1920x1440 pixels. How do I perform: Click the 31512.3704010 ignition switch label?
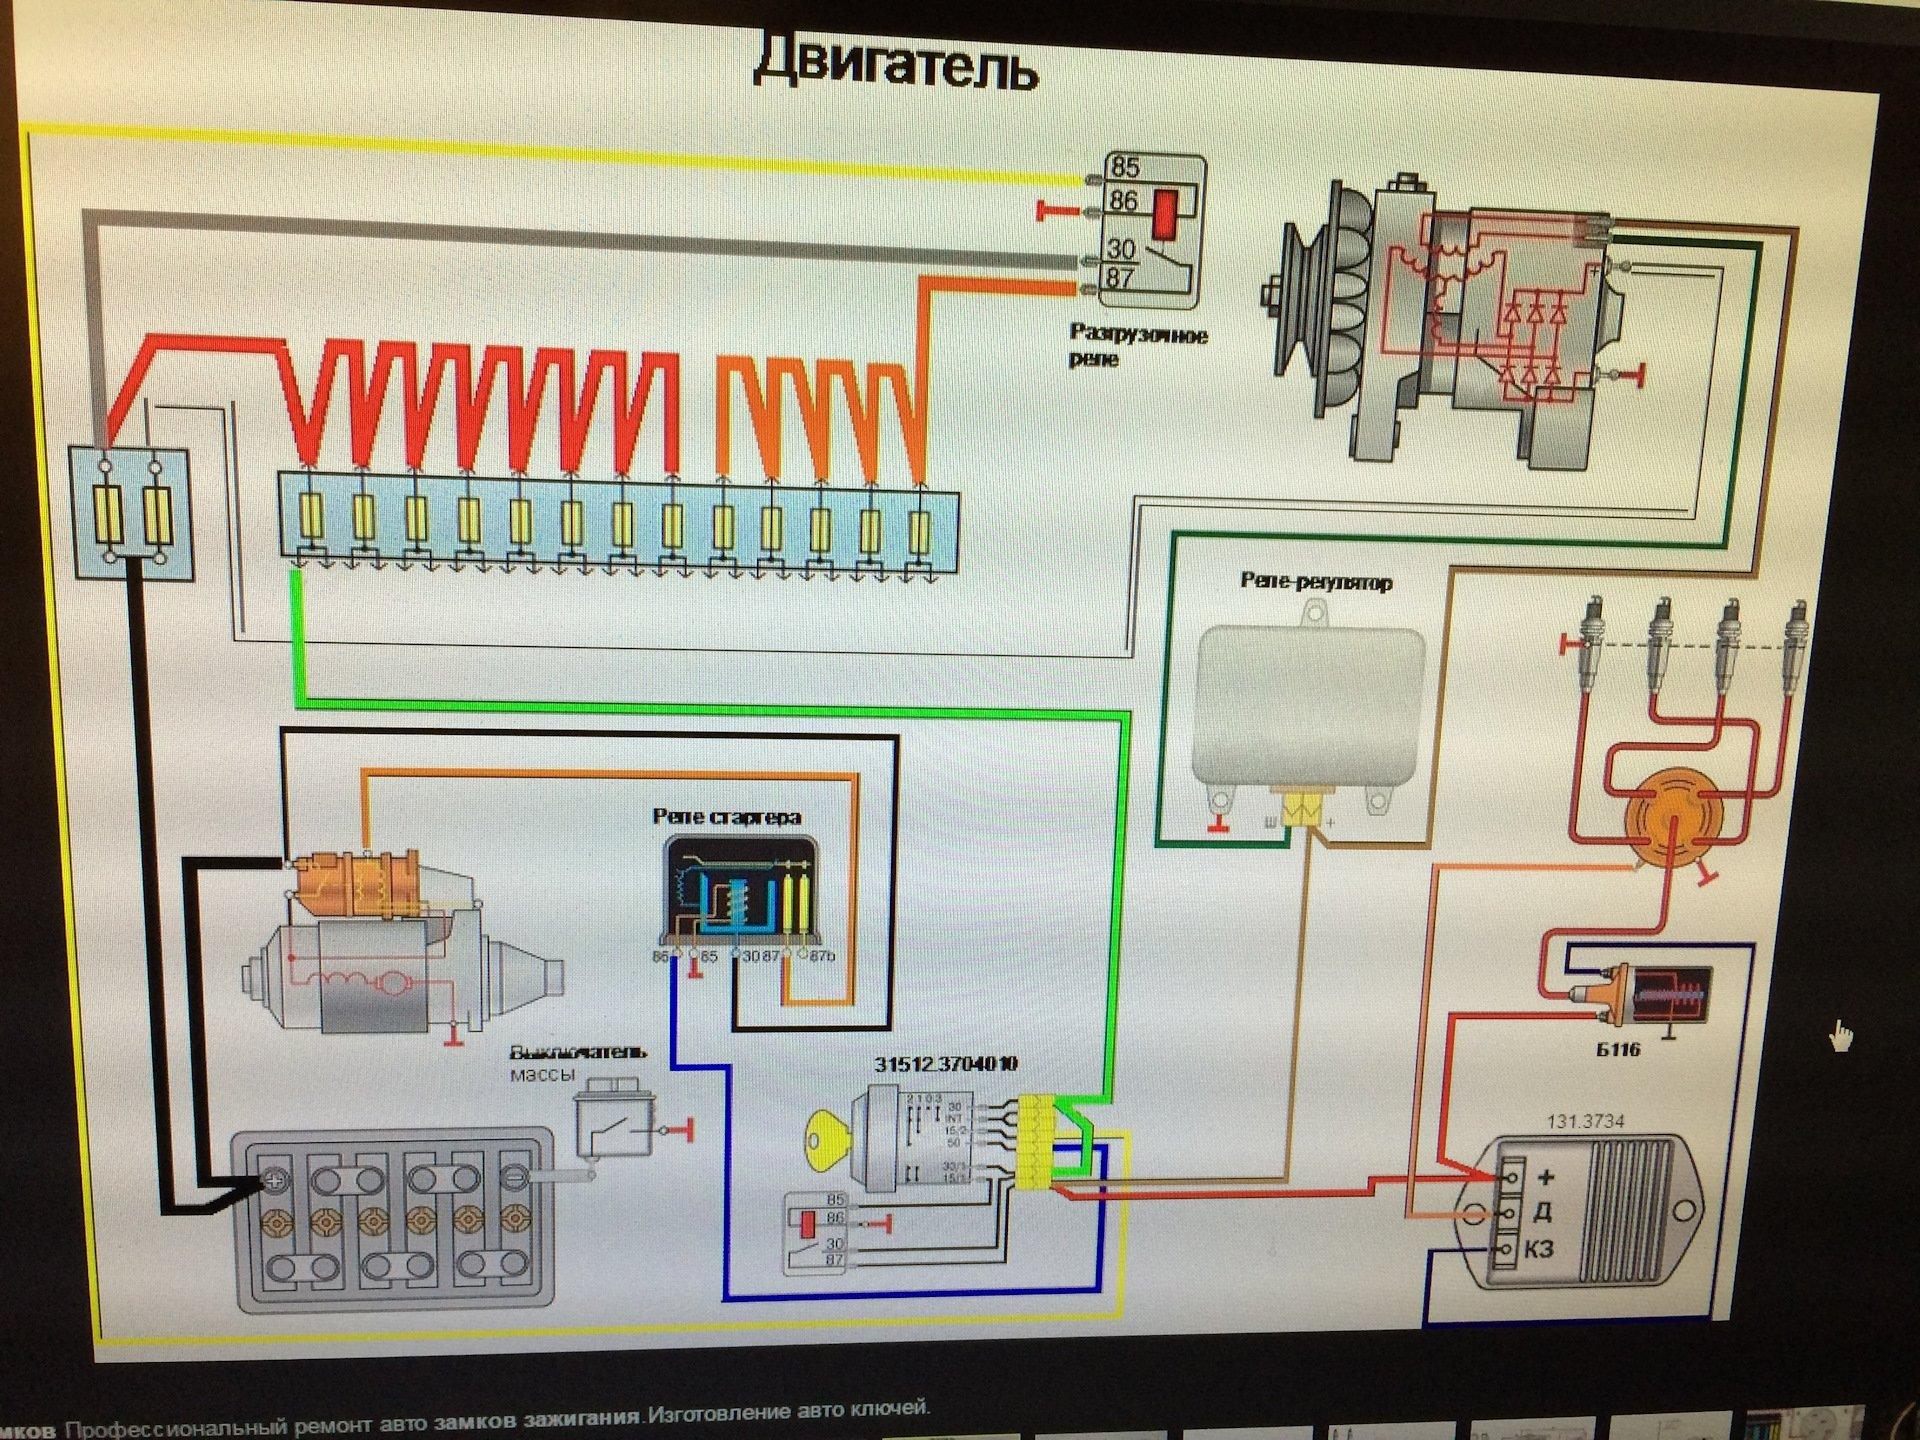[x=945, y=1063]
